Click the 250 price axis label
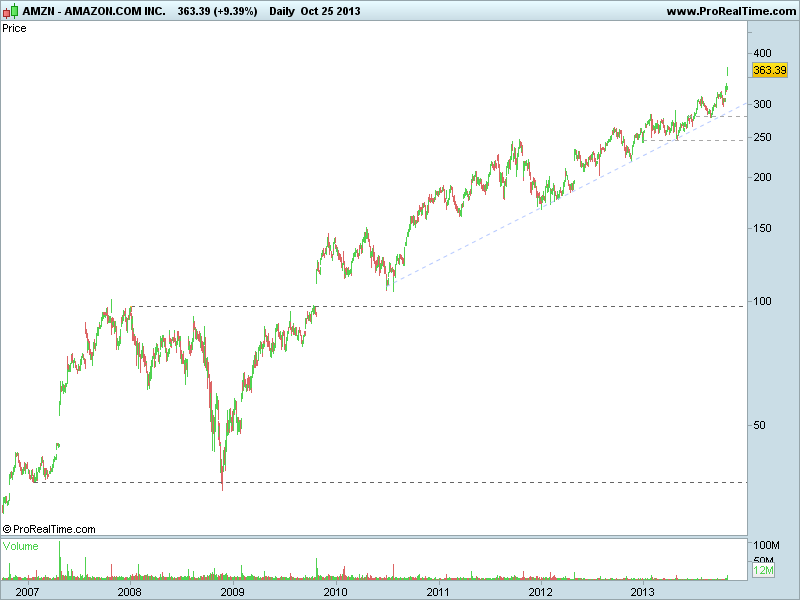The height and width of the screenshot is (600, 800). click(x=762, y=137)
